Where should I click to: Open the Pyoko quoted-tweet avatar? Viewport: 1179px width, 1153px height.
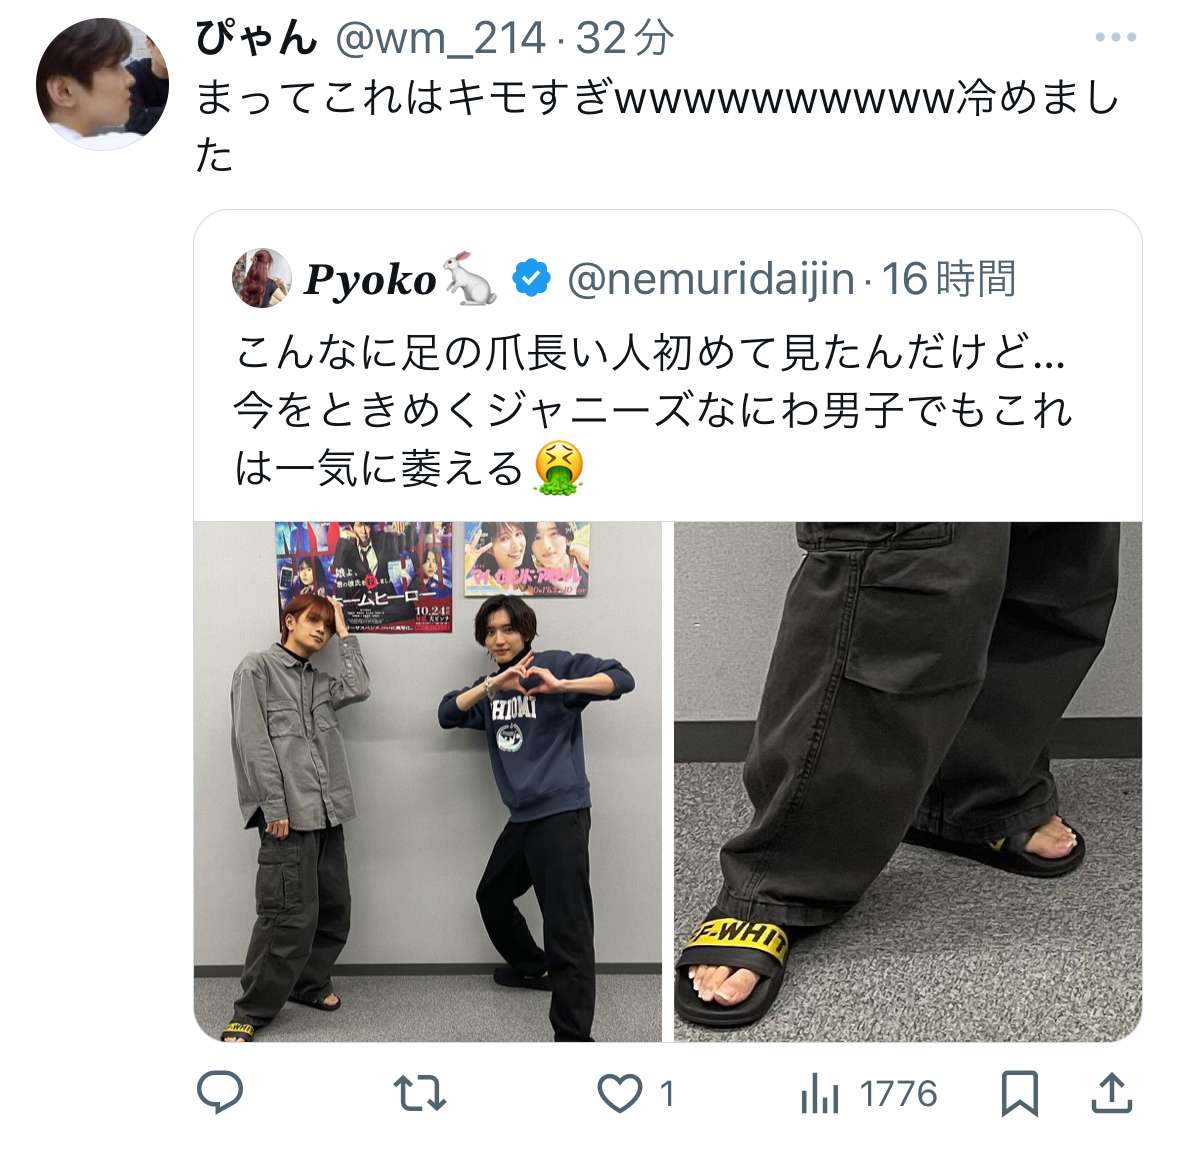262,278
